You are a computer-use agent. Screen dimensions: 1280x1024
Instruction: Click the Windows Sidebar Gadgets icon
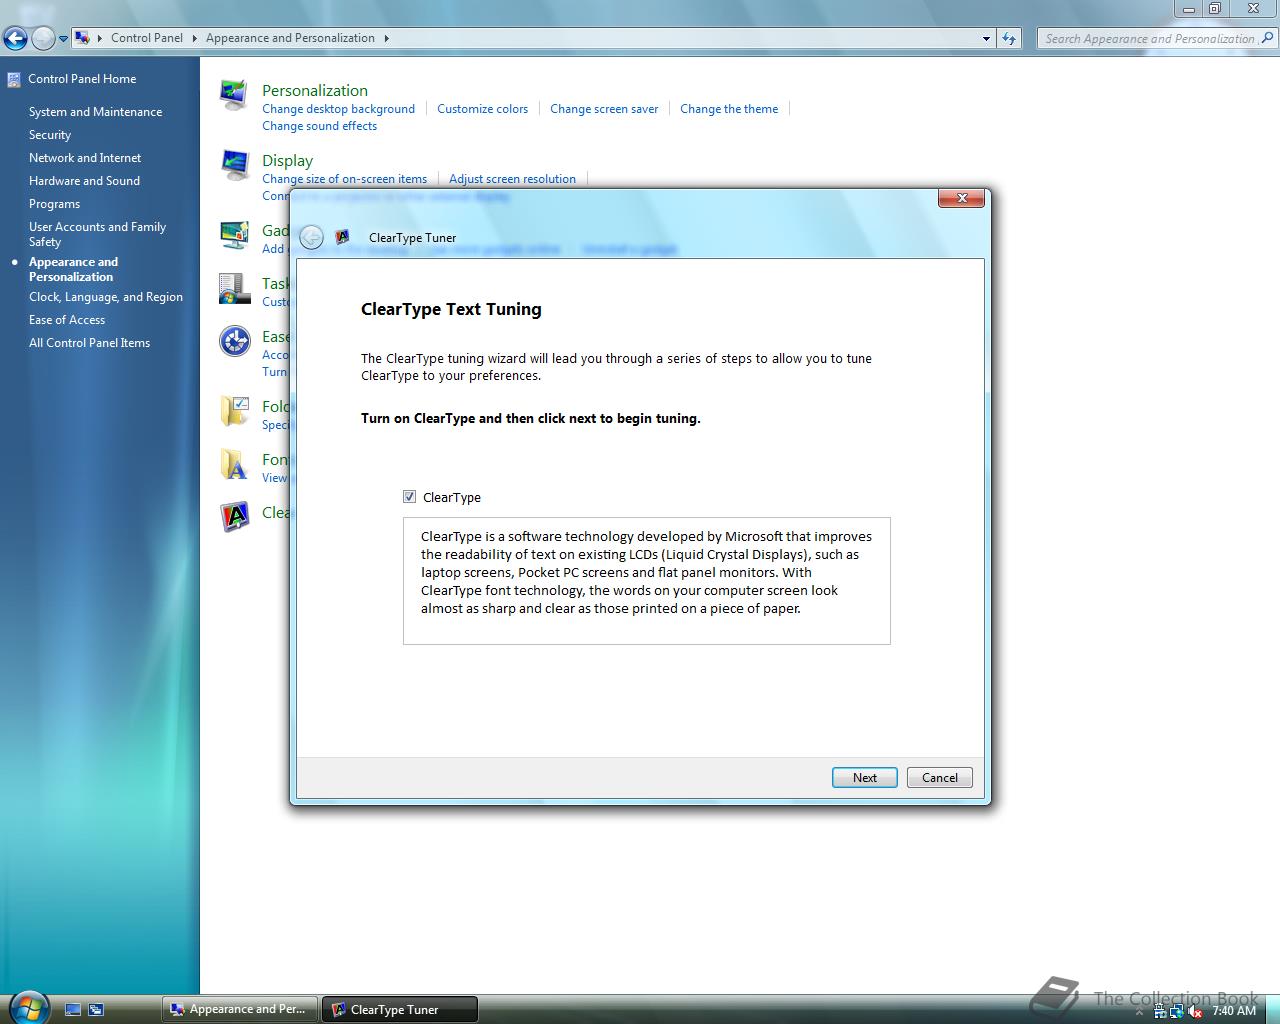pyautogui.click(x=234, y=235)
